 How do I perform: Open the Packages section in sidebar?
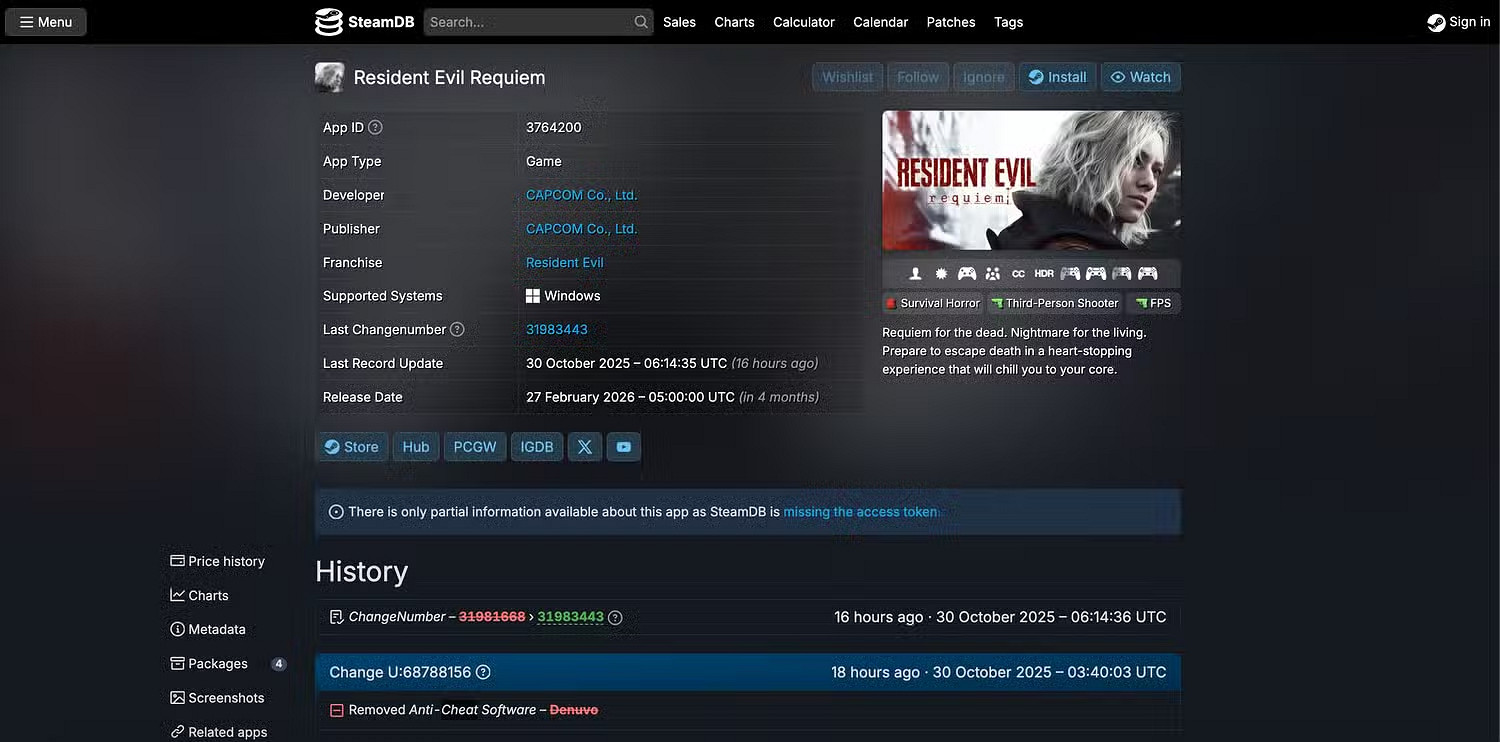[217, 664]
